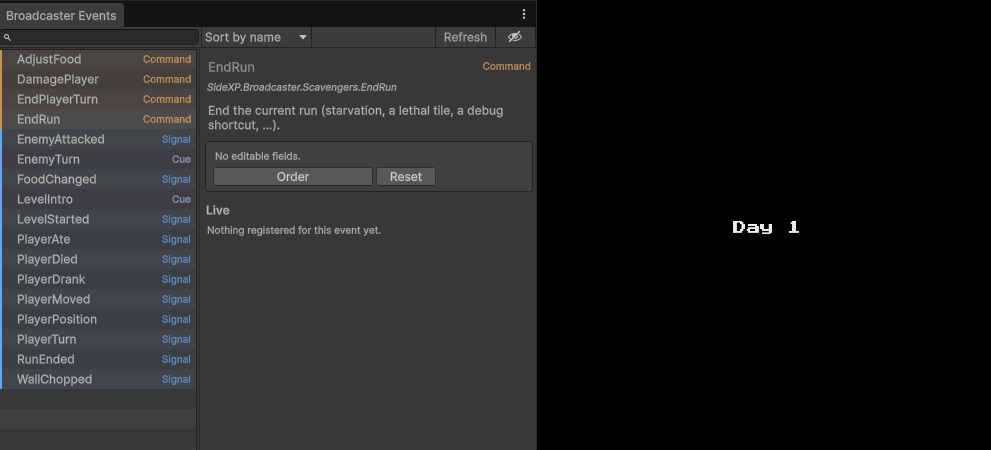991x450 pixels.
Task: Select the PlayerDied signal row
Action: tap(98, 259)
